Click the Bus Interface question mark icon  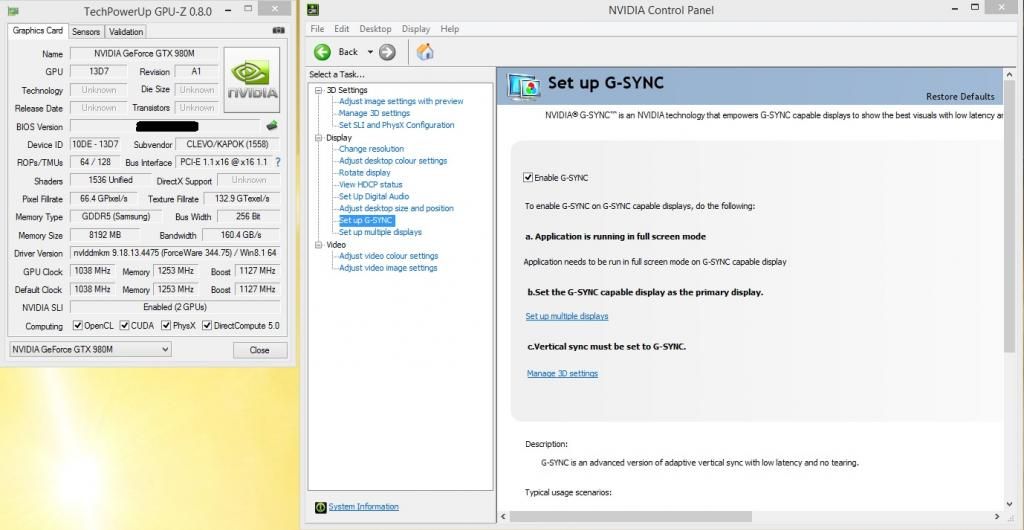pyautogui.click(x=278, y=162)
